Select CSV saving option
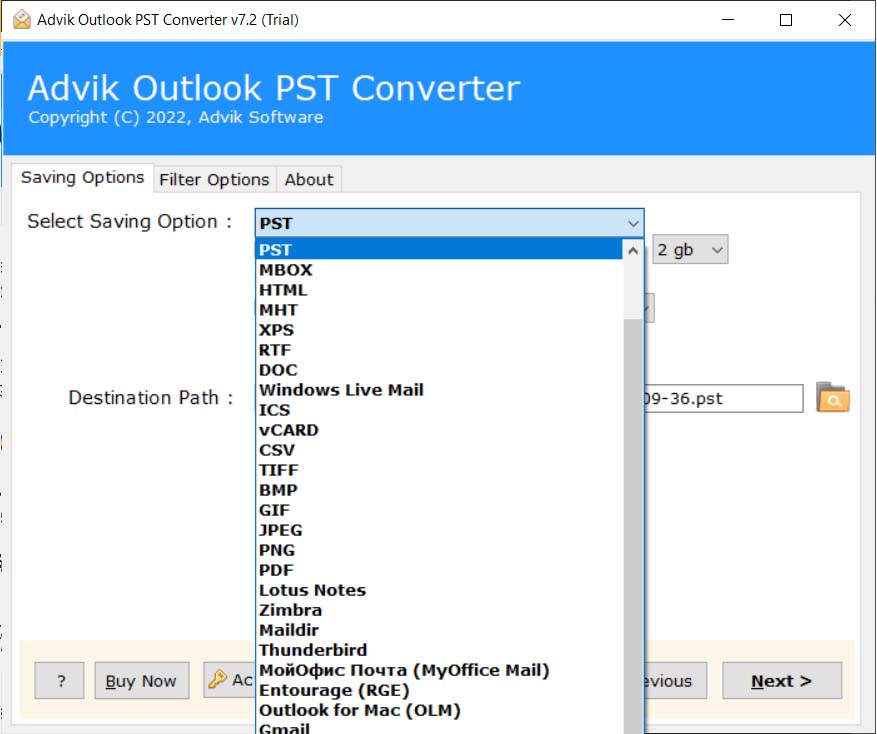 (439, 450)
